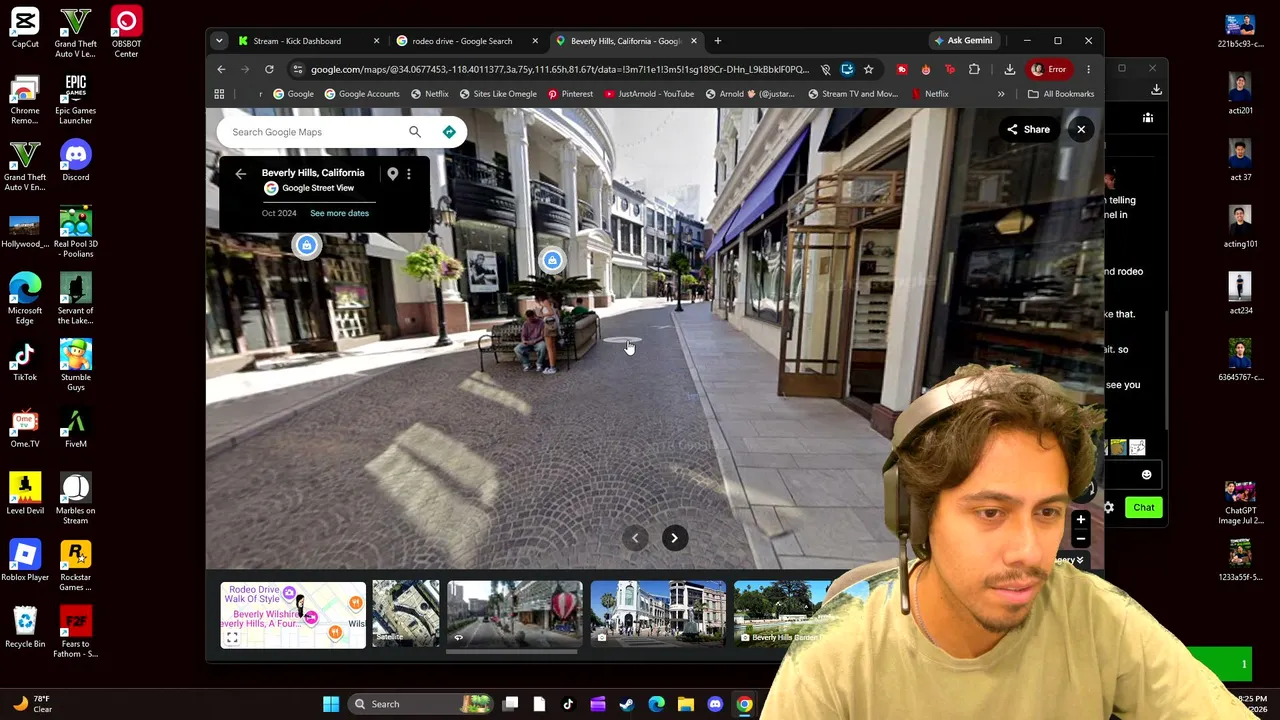
Task: Open Chrome's three-dot menu
Action: [1088, 69]
